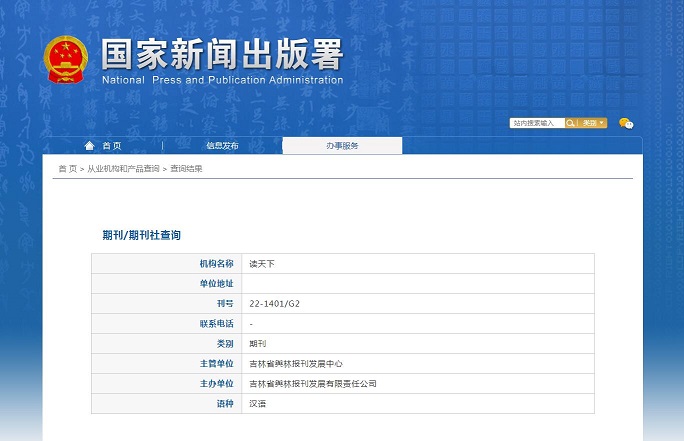Open the 类别 search category dropdown
684x441 pixels.
(593, 123)
